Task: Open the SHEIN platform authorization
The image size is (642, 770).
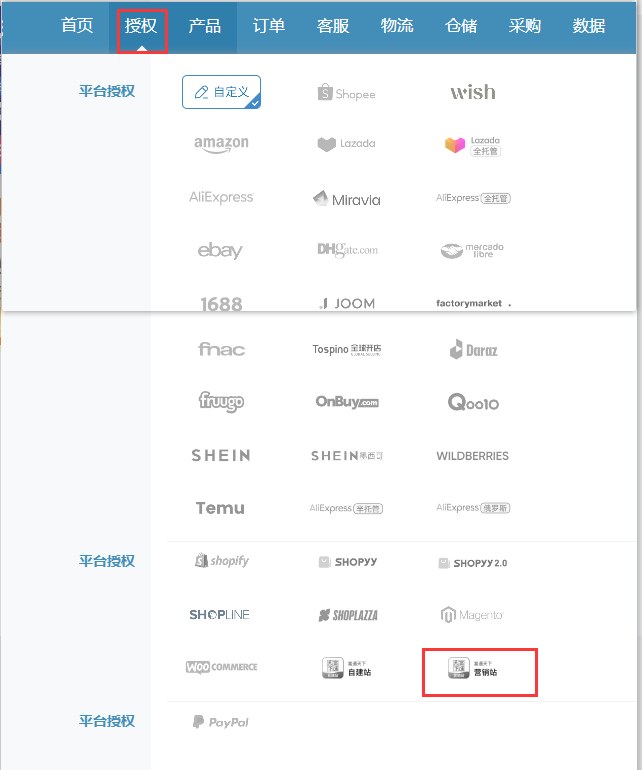Action: click(x=221, y=455)
